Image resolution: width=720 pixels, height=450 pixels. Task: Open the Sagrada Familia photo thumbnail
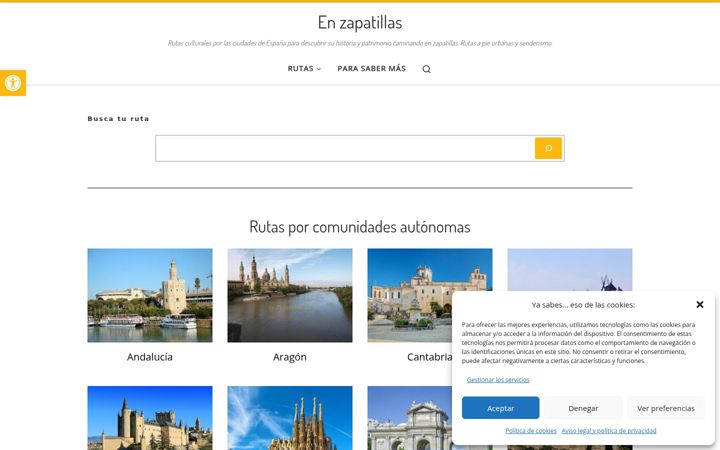290,418
